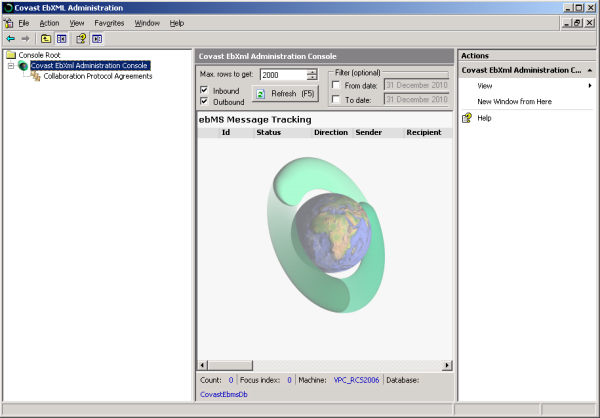Click the Covast globe icon in the tree
Screen dimensions: 600x418
coord(23,66)
